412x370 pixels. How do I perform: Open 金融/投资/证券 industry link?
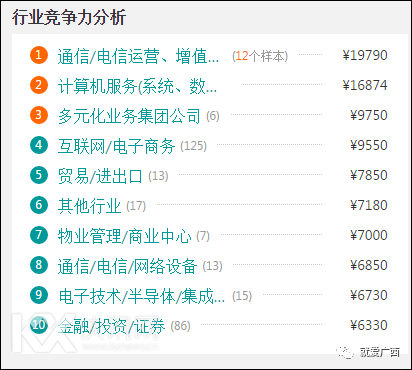coord(111,326)
